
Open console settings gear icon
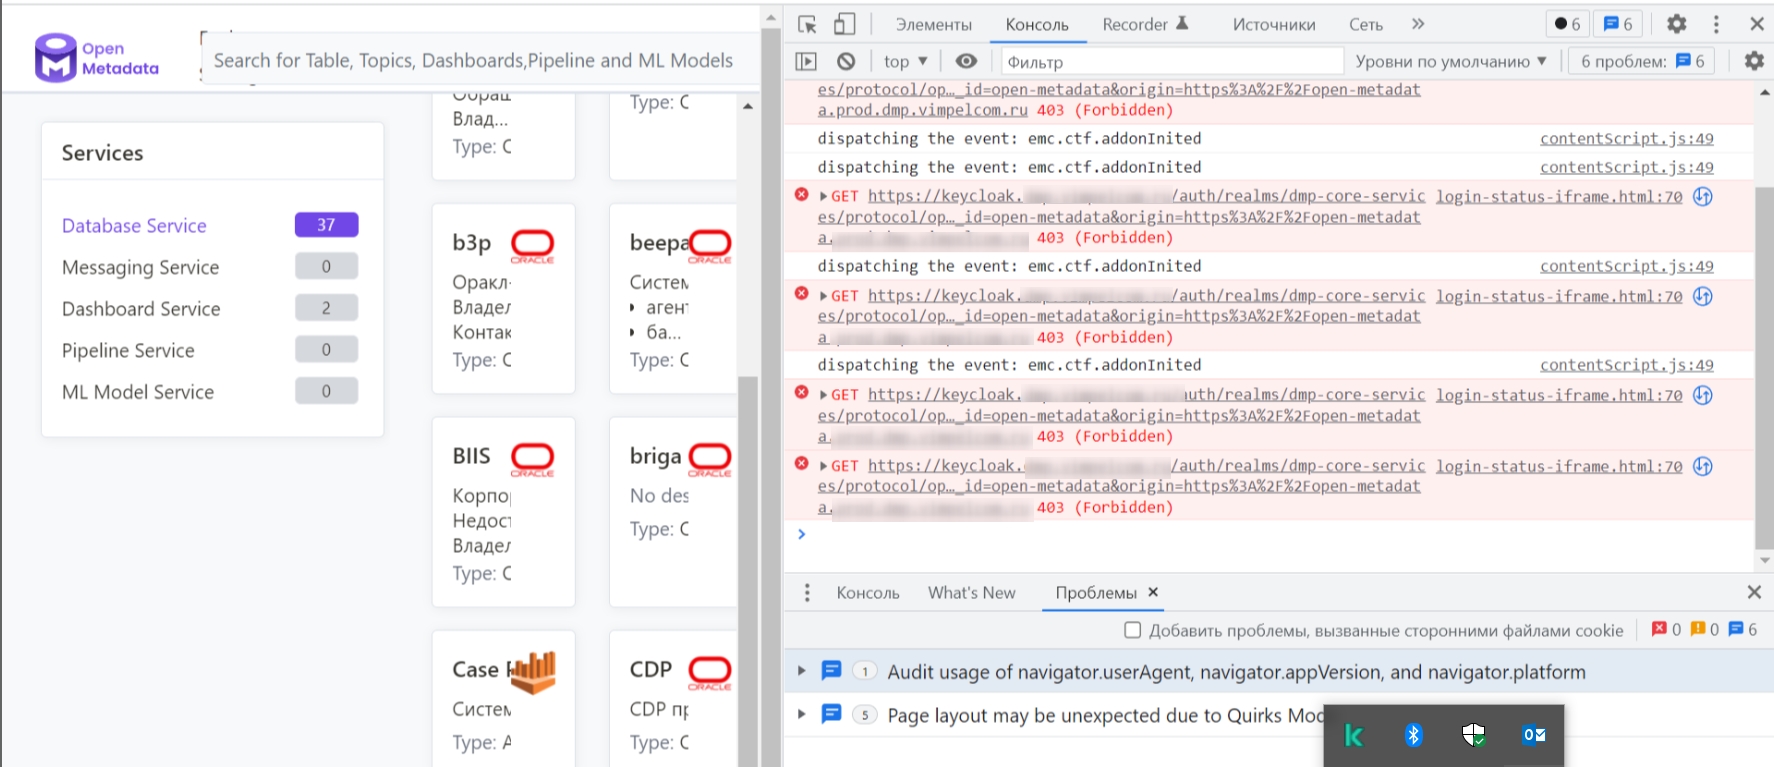tap(1754, 61)
